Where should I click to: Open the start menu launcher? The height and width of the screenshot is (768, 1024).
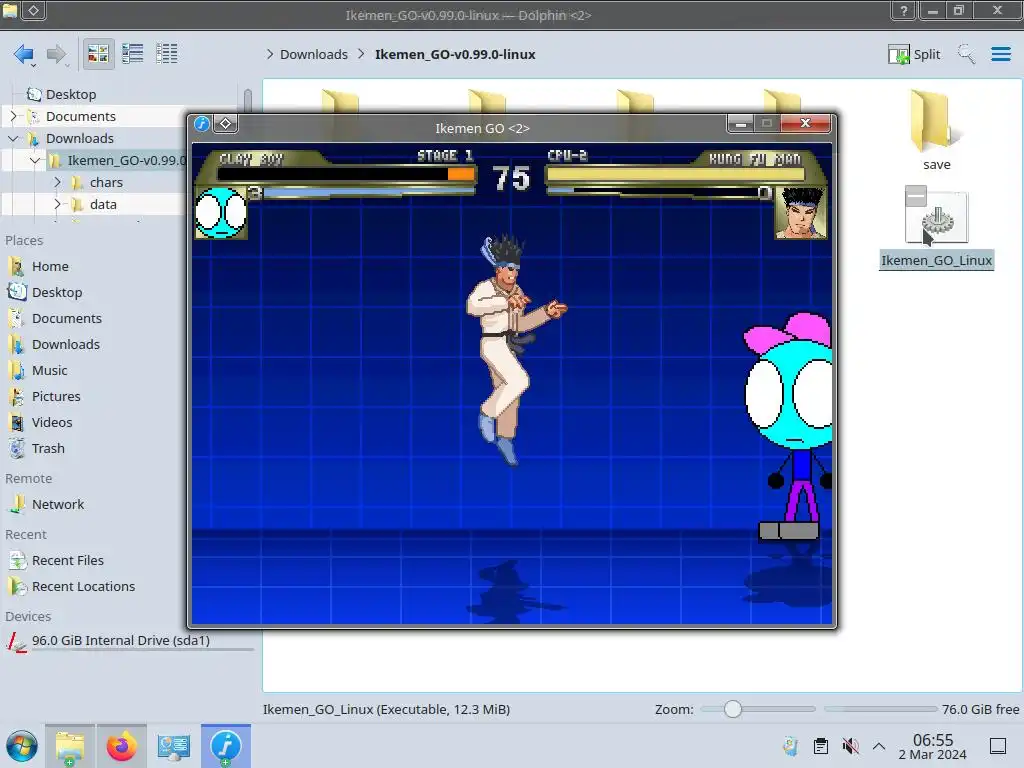coord(22,746)
